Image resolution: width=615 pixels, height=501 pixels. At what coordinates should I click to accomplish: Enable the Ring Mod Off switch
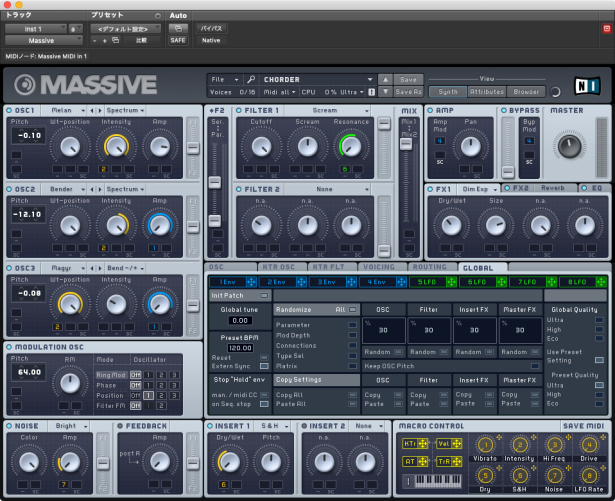(136, 375)
